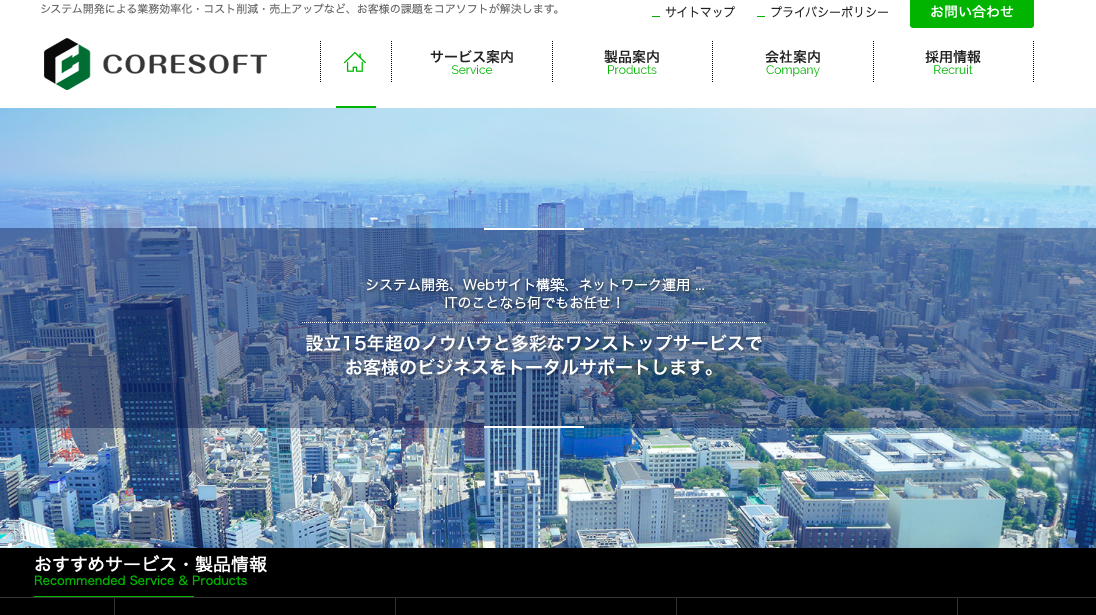Go to the 会社案内 Company page
The image size is (1096, 615).
[x=792, y=62]
